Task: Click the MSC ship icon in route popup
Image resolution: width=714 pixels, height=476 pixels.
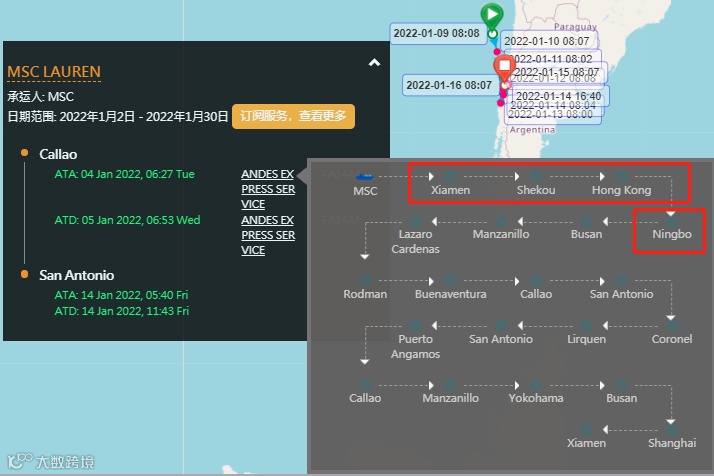Action: tap(365, 177)
